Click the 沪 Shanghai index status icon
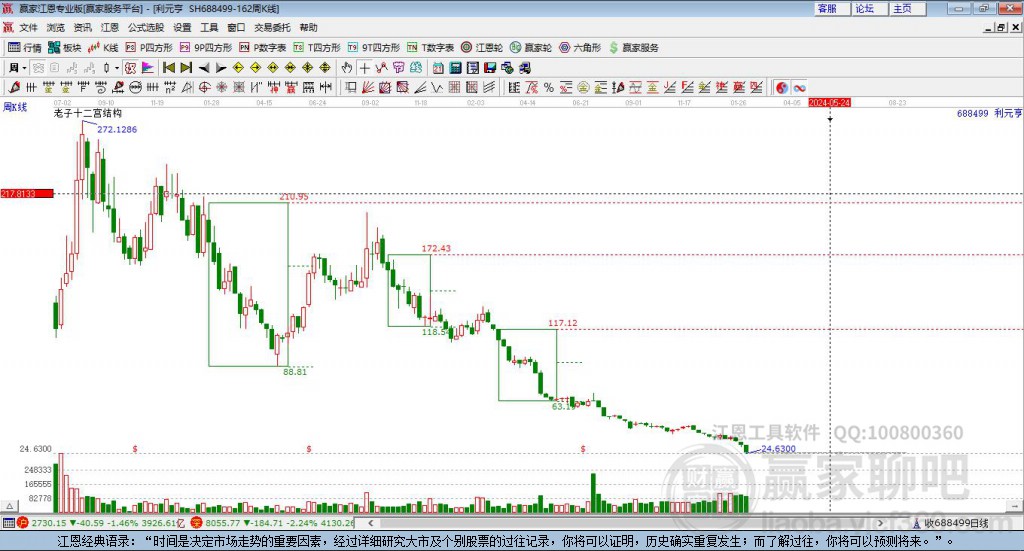1024x551 pixels. click(x=24, y=523)
